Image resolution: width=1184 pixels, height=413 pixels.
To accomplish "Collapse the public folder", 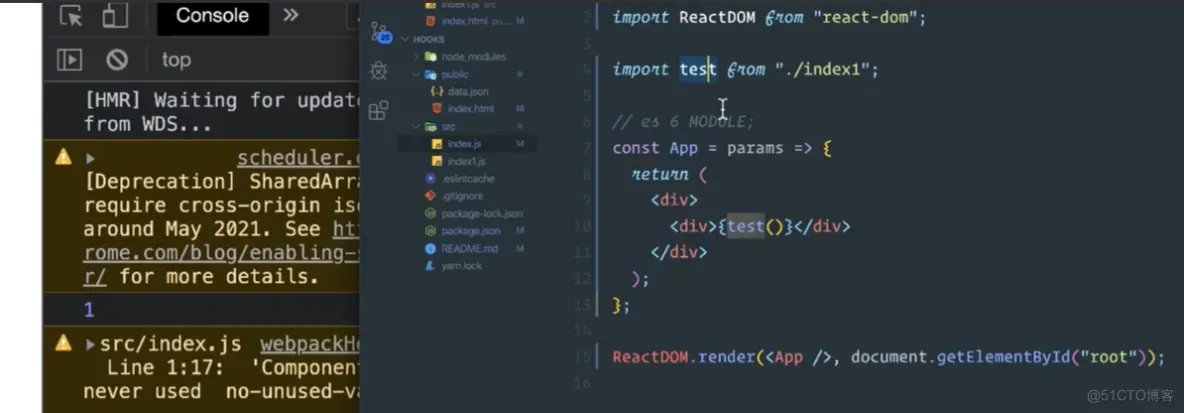I will click(x=453, y=75).
